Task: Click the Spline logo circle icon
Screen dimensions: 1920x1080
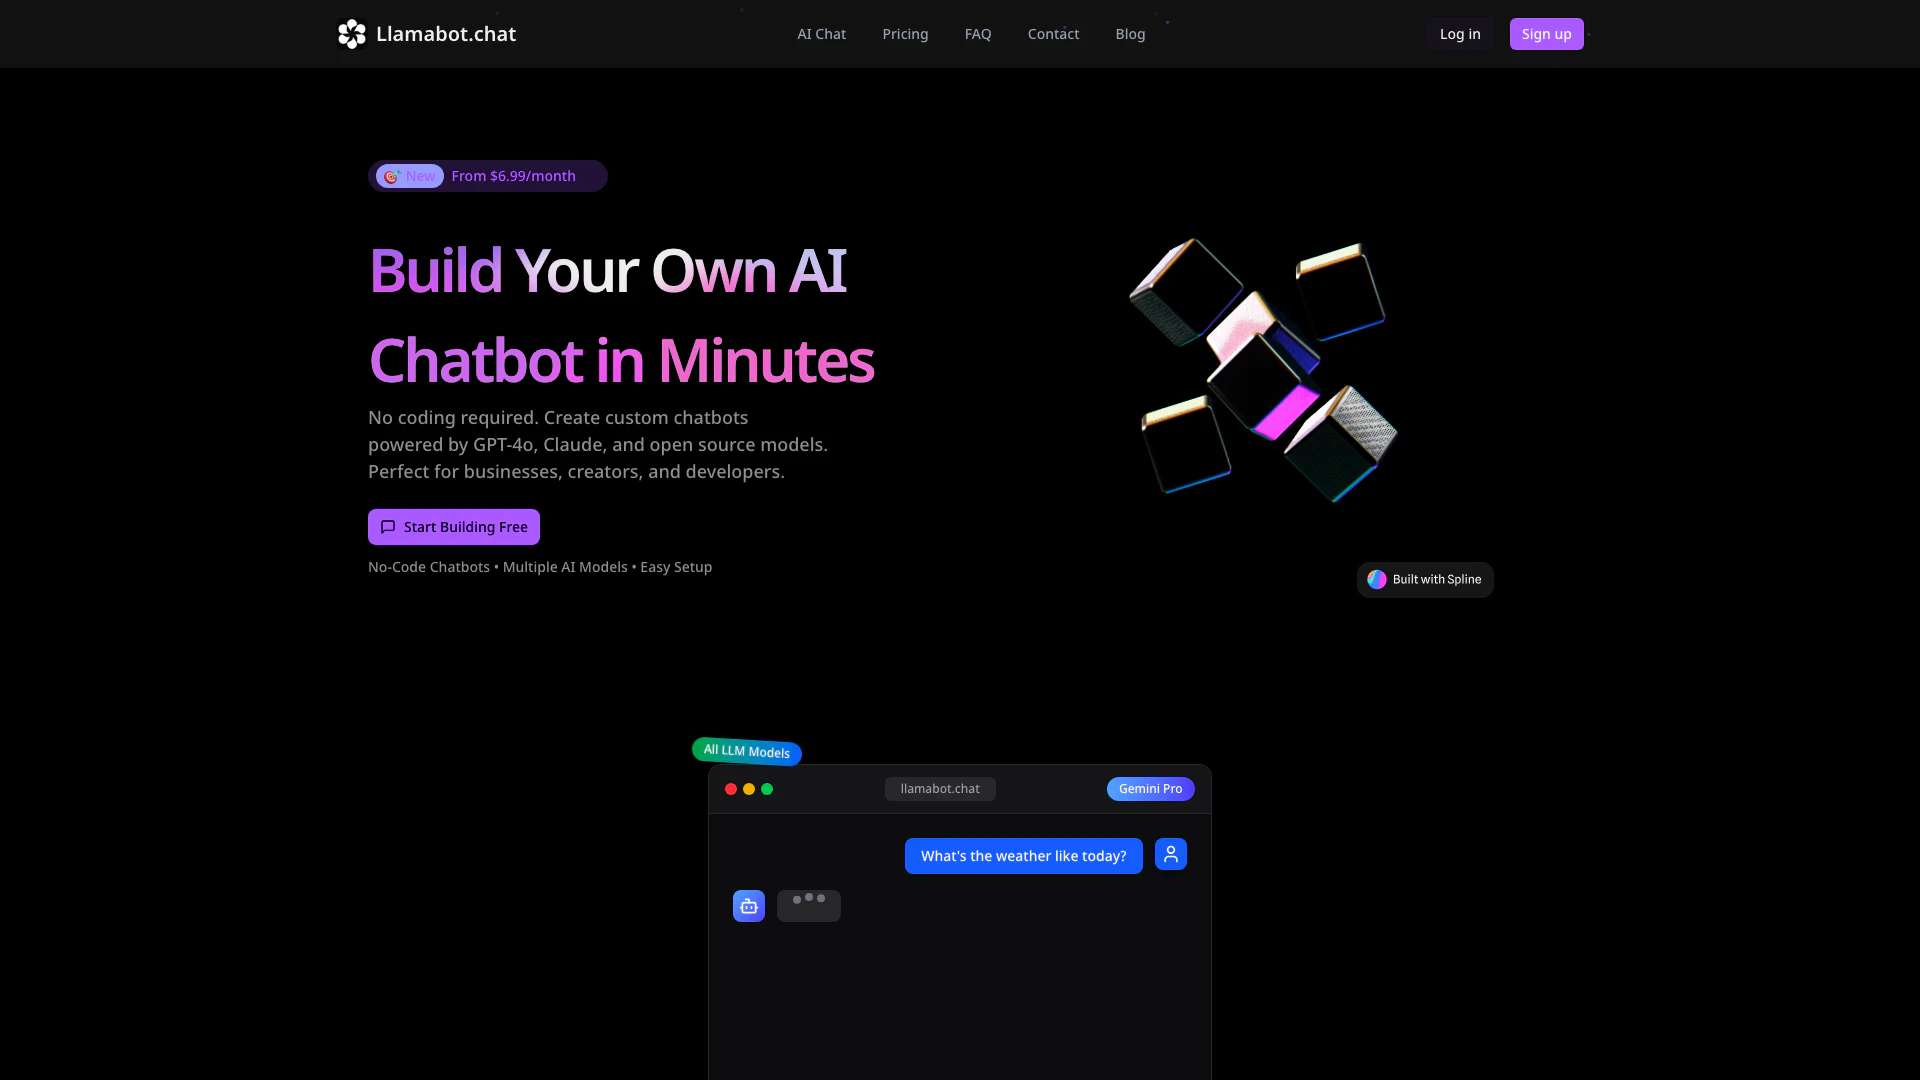Action: pos(1377,580)
